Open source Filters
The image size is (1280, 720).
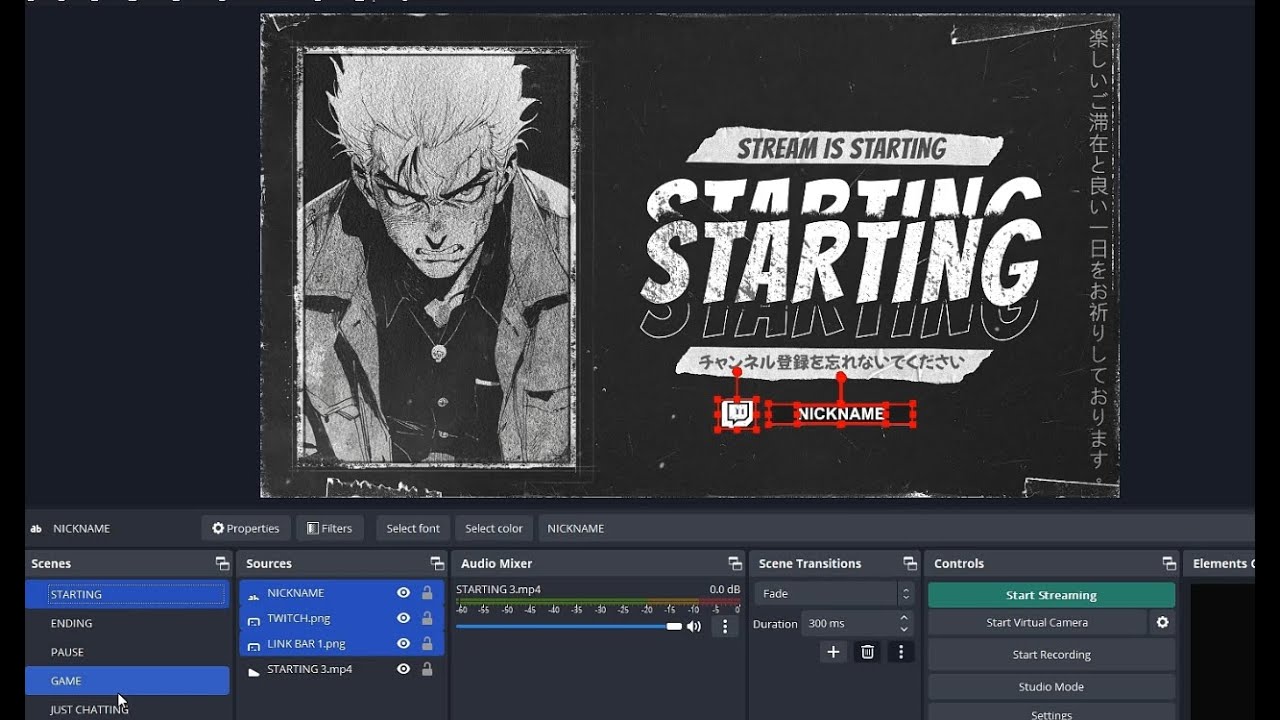[330, 528]
